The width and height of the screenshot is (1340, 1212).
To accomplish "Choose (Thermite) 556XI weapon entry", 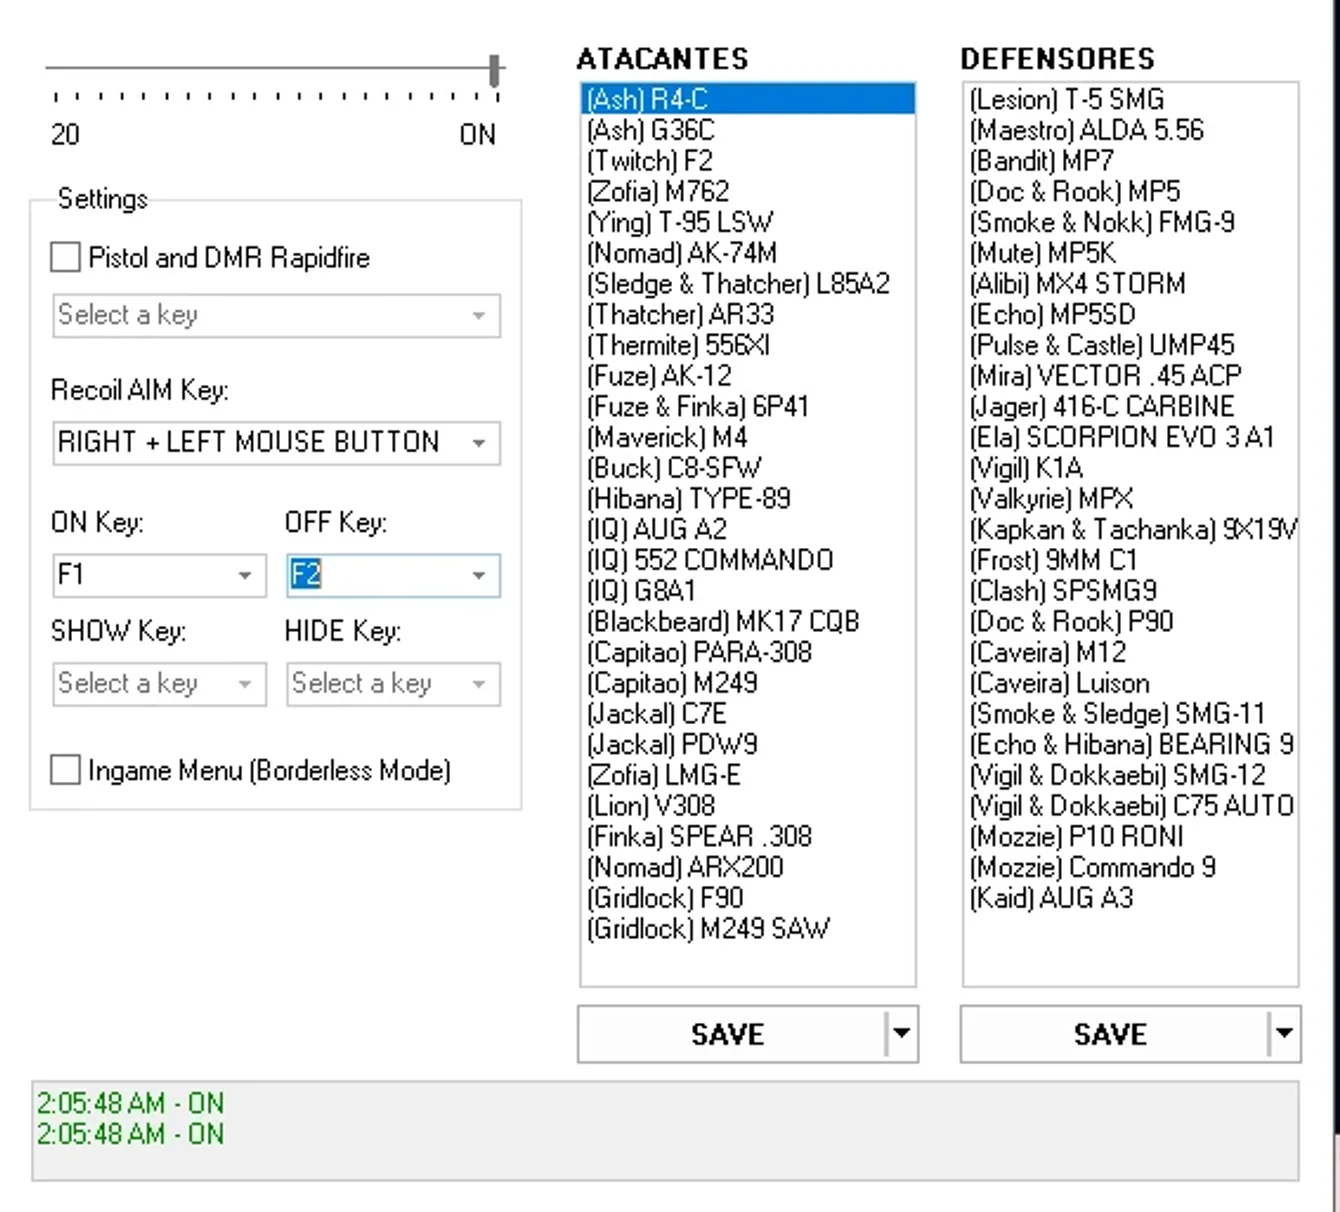I will pos(747,345).
